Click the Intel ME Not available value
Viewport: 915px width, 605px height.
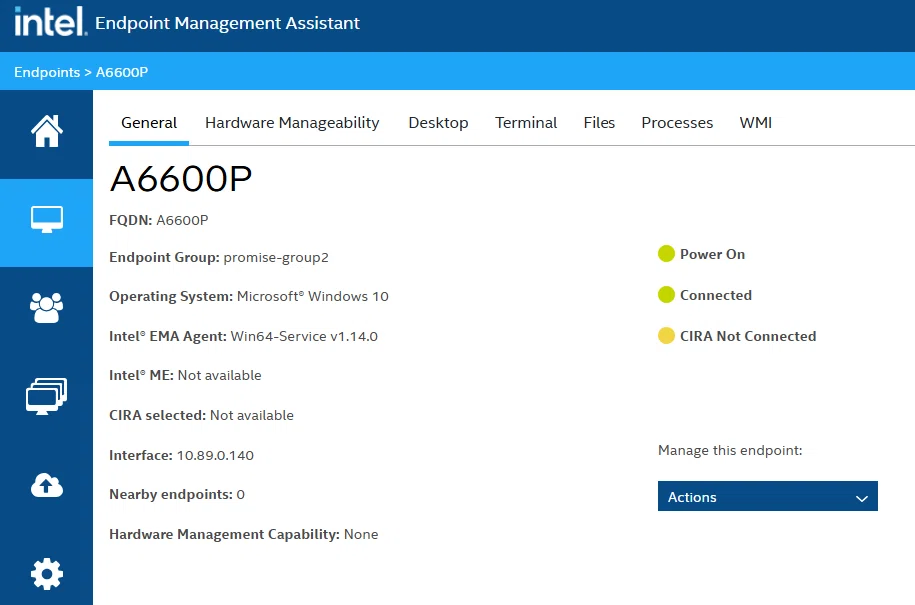pyautogui.click(x=219, y=375)
